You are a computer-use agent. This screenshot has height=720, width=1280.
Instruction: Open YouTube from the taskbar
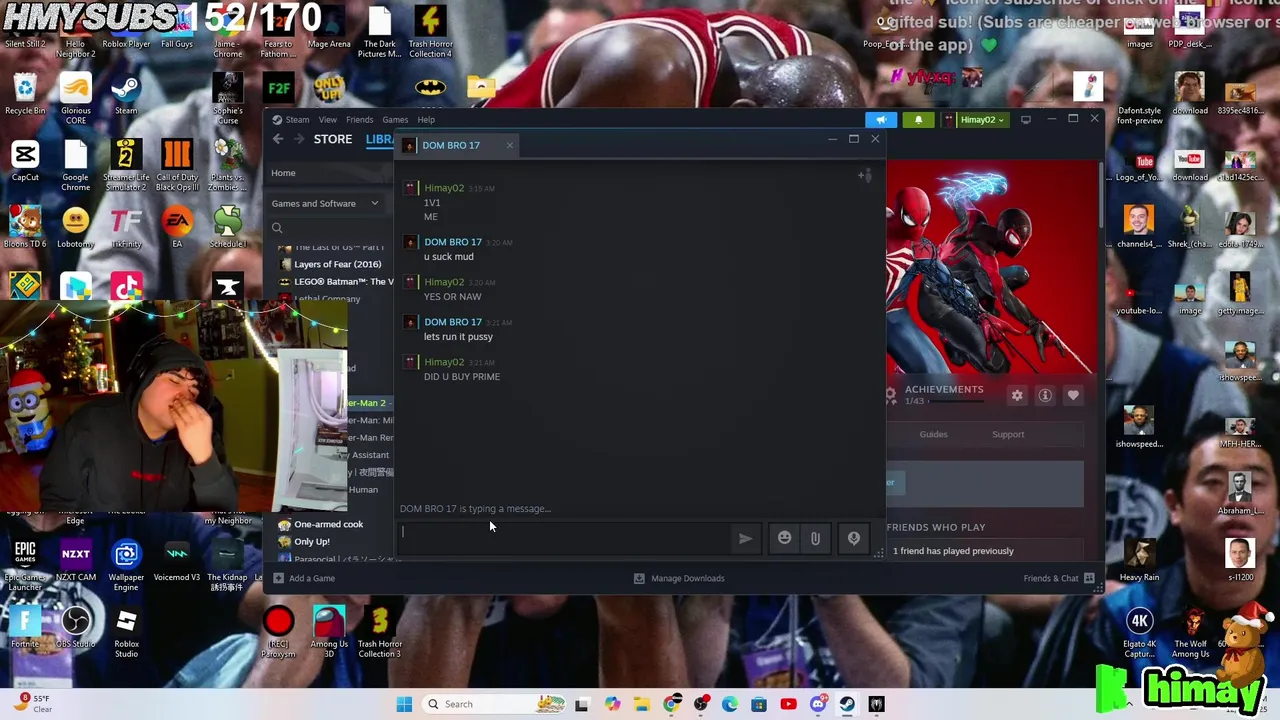[788, 704]
